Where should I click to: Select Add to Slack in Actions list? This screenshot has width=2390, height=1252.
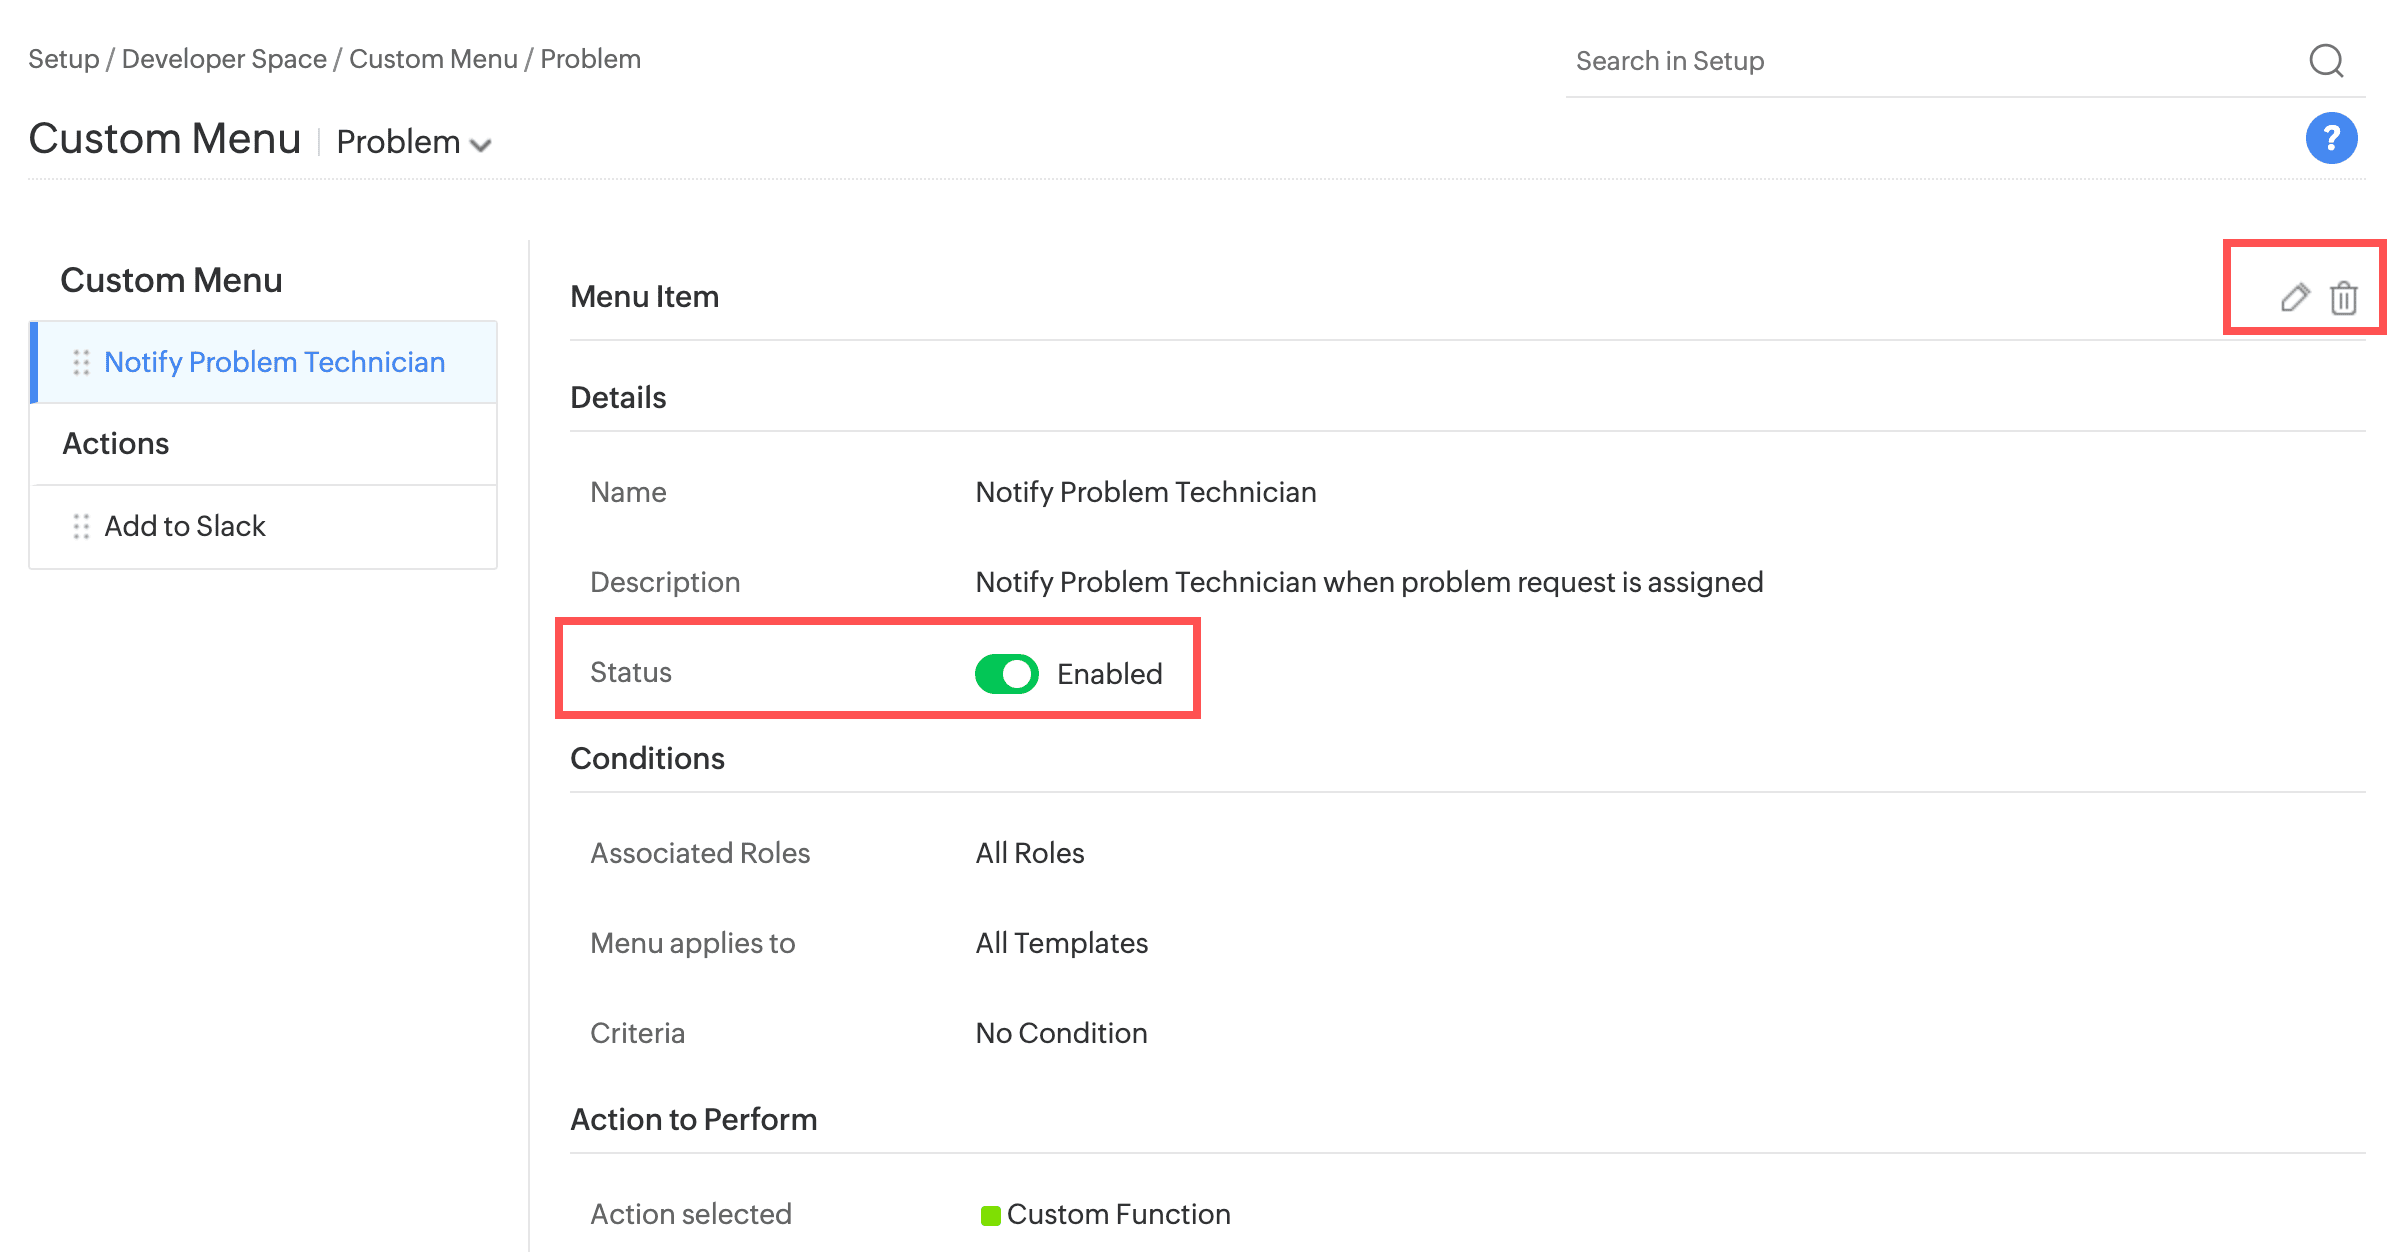click(185, 526)
